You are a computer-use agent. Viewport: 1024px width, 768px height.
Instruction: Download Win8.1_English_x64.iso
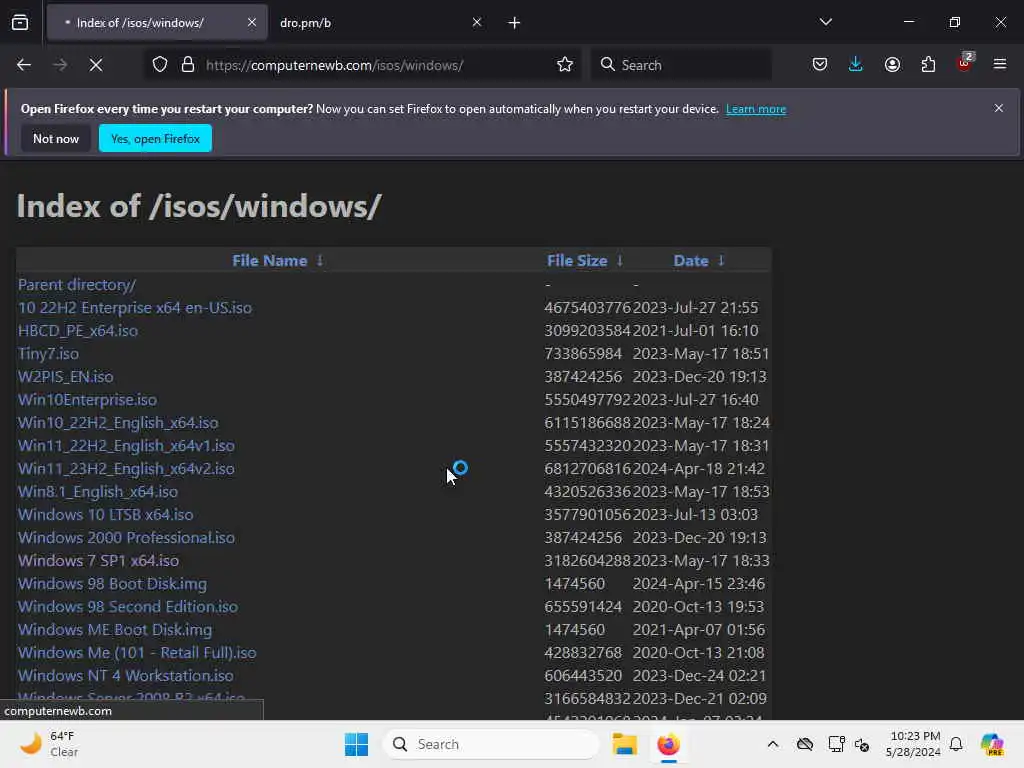[x=97, y=492]
